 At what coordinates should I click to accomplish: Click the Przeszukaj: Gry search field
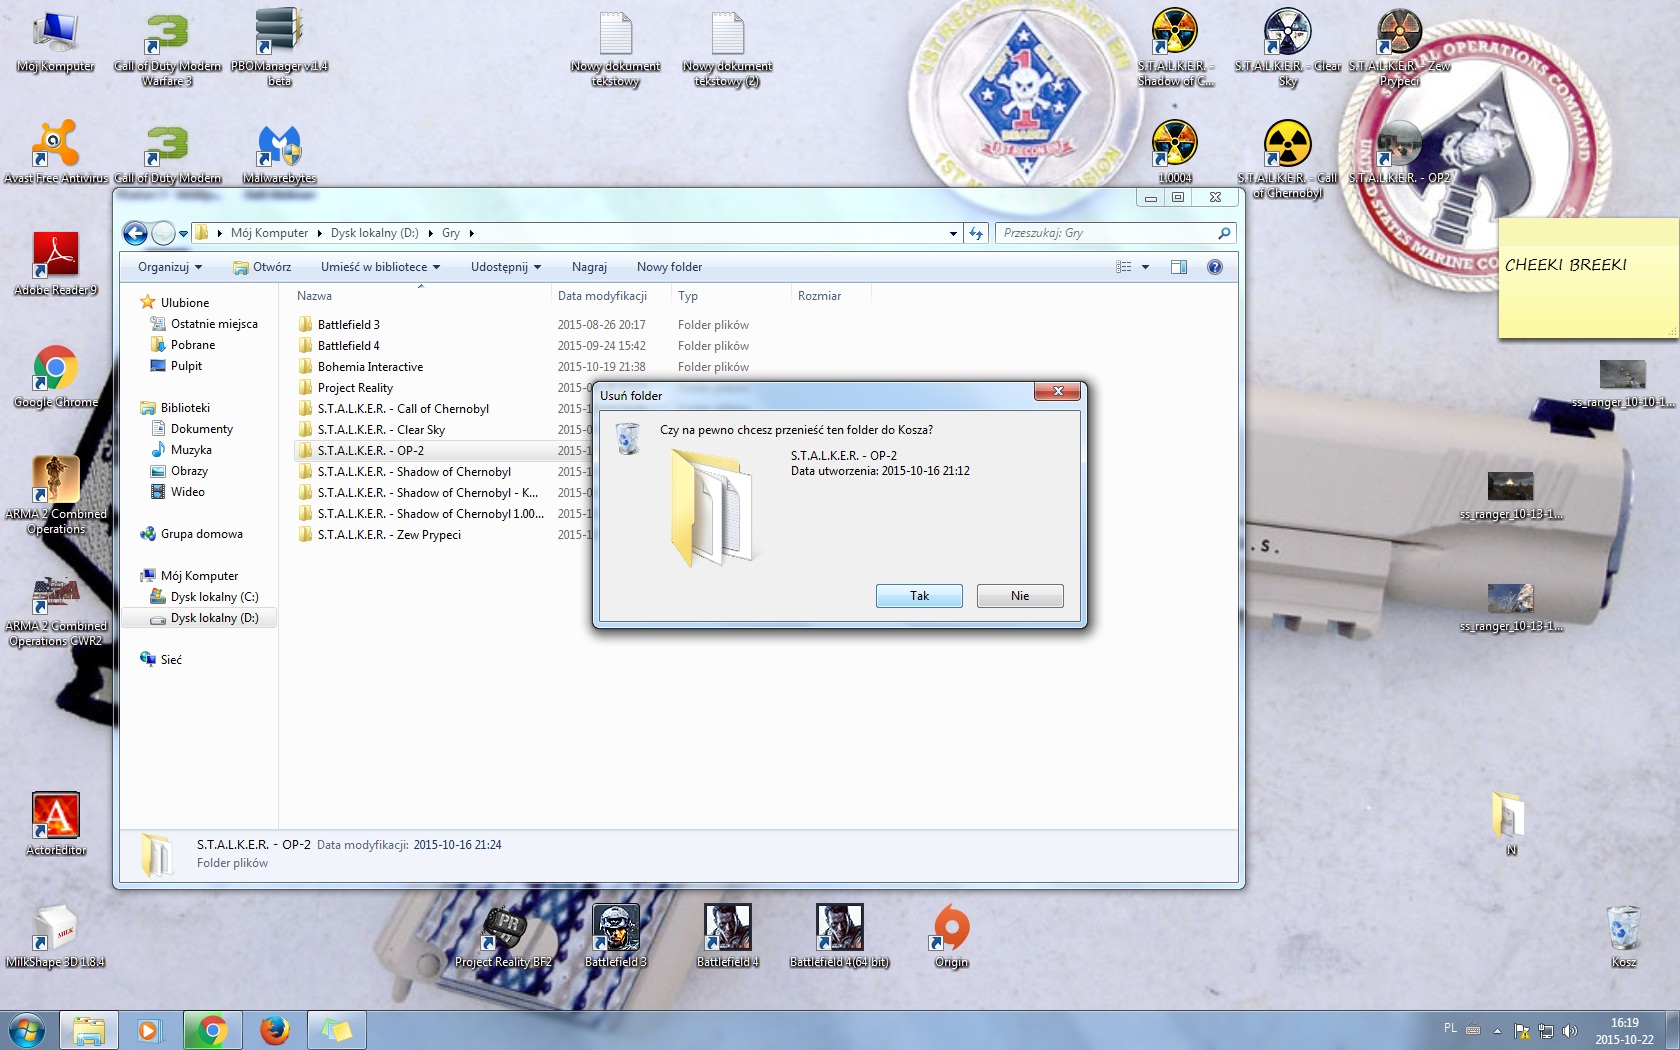pos(1115,233)
